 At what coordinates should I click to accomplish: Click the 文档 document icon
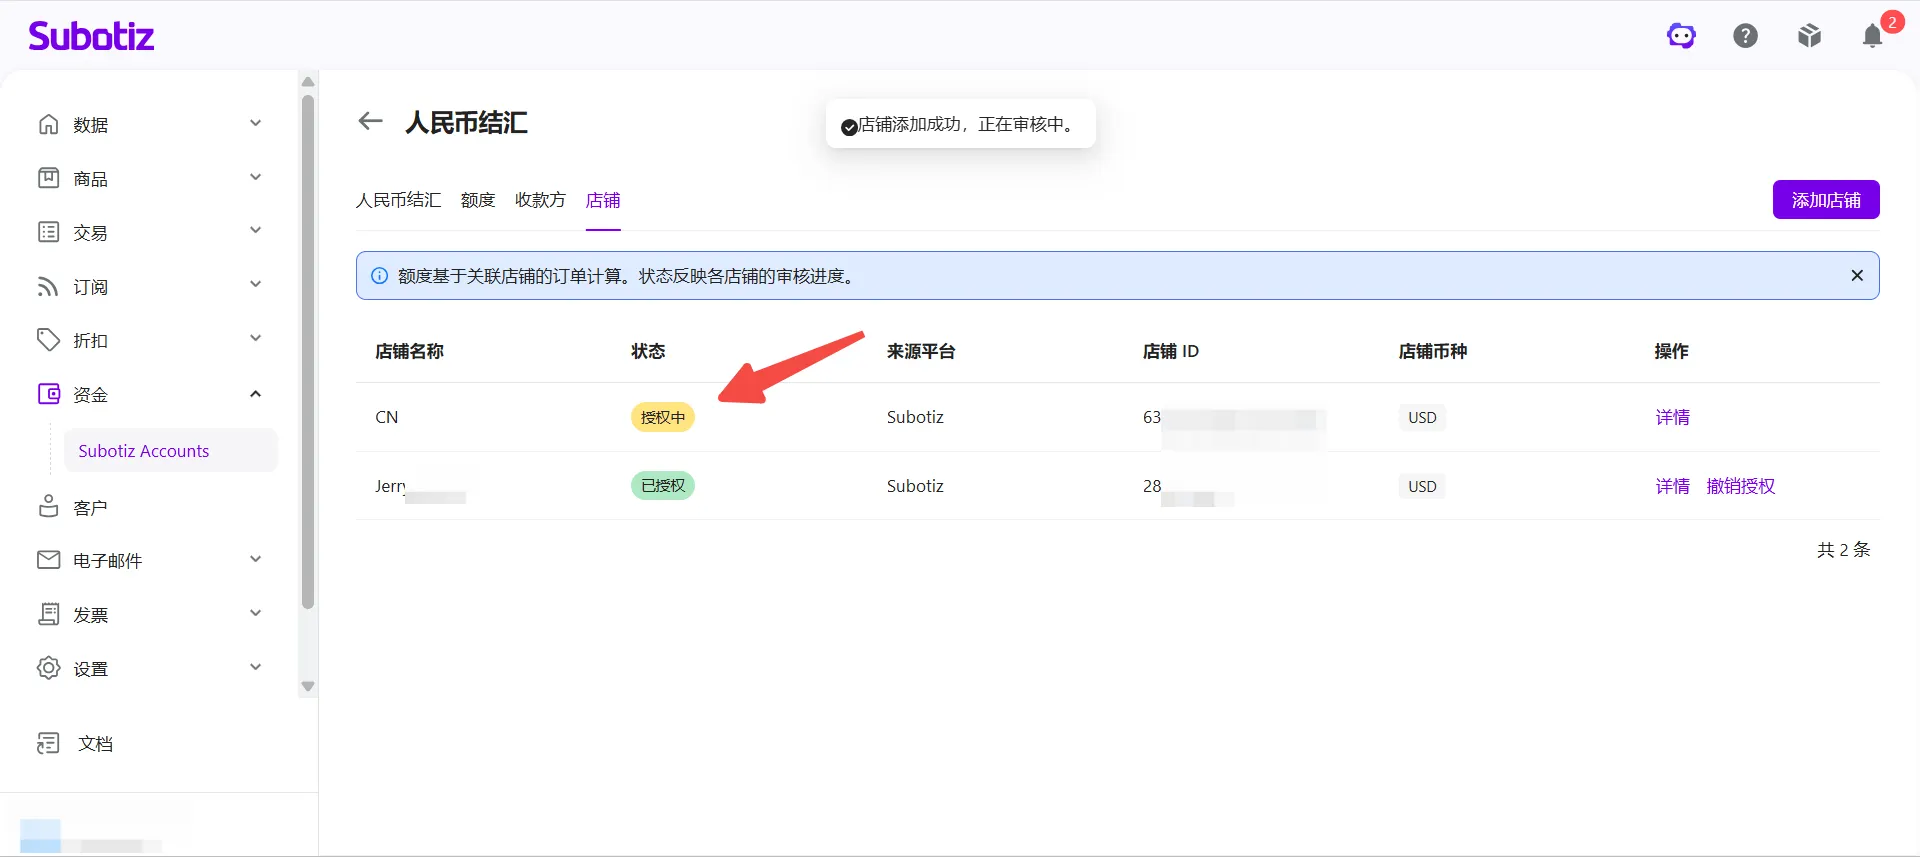[x=48, y=743]
